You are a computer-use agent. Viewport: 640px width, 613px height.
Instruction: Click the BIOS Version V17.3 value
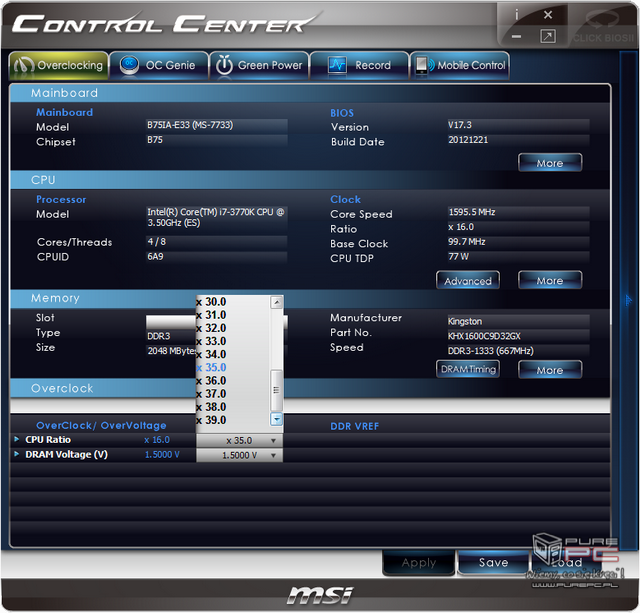(x=518, y=125)
